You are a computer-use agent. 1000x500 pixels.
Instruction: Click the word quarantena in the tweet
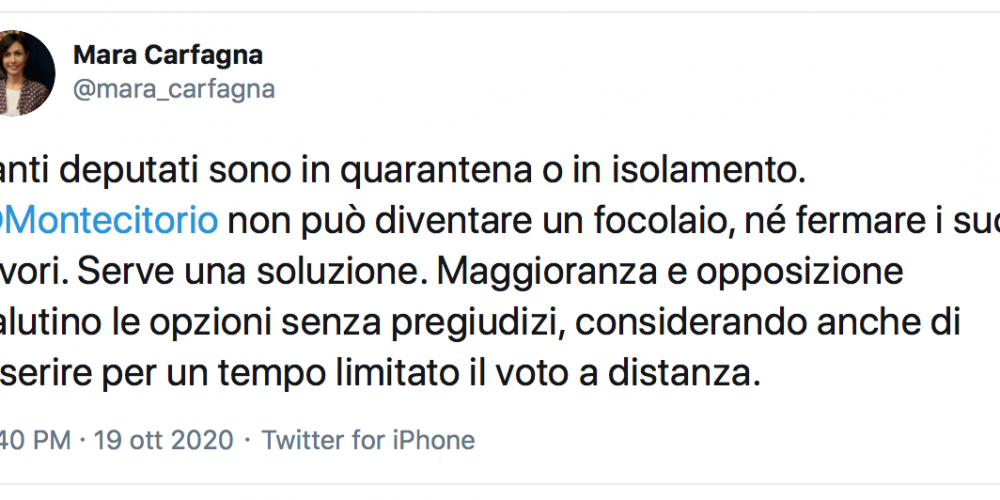click(436, 172)
